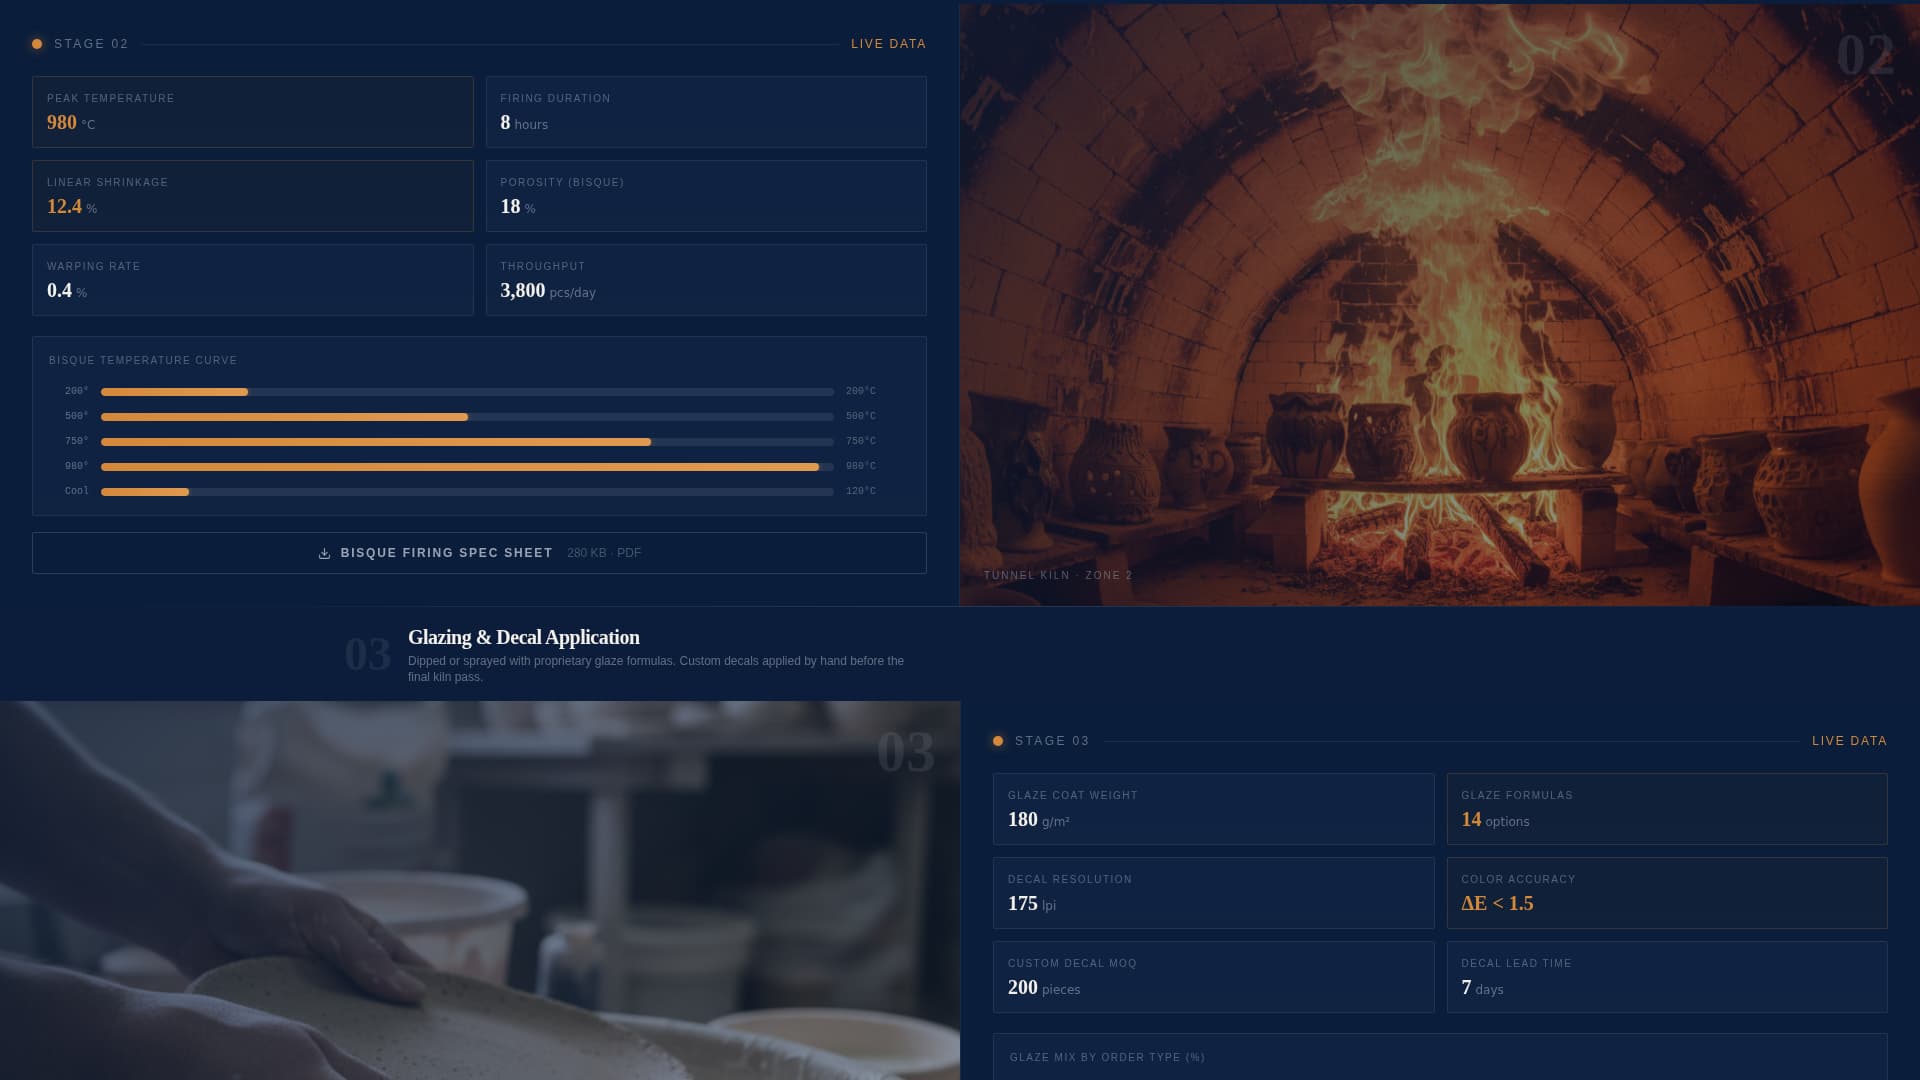The width and height of the screenshot is (1920, 1080).
Task: Click the tunnel kiln photograph
Action: (x=1440, y=300)
